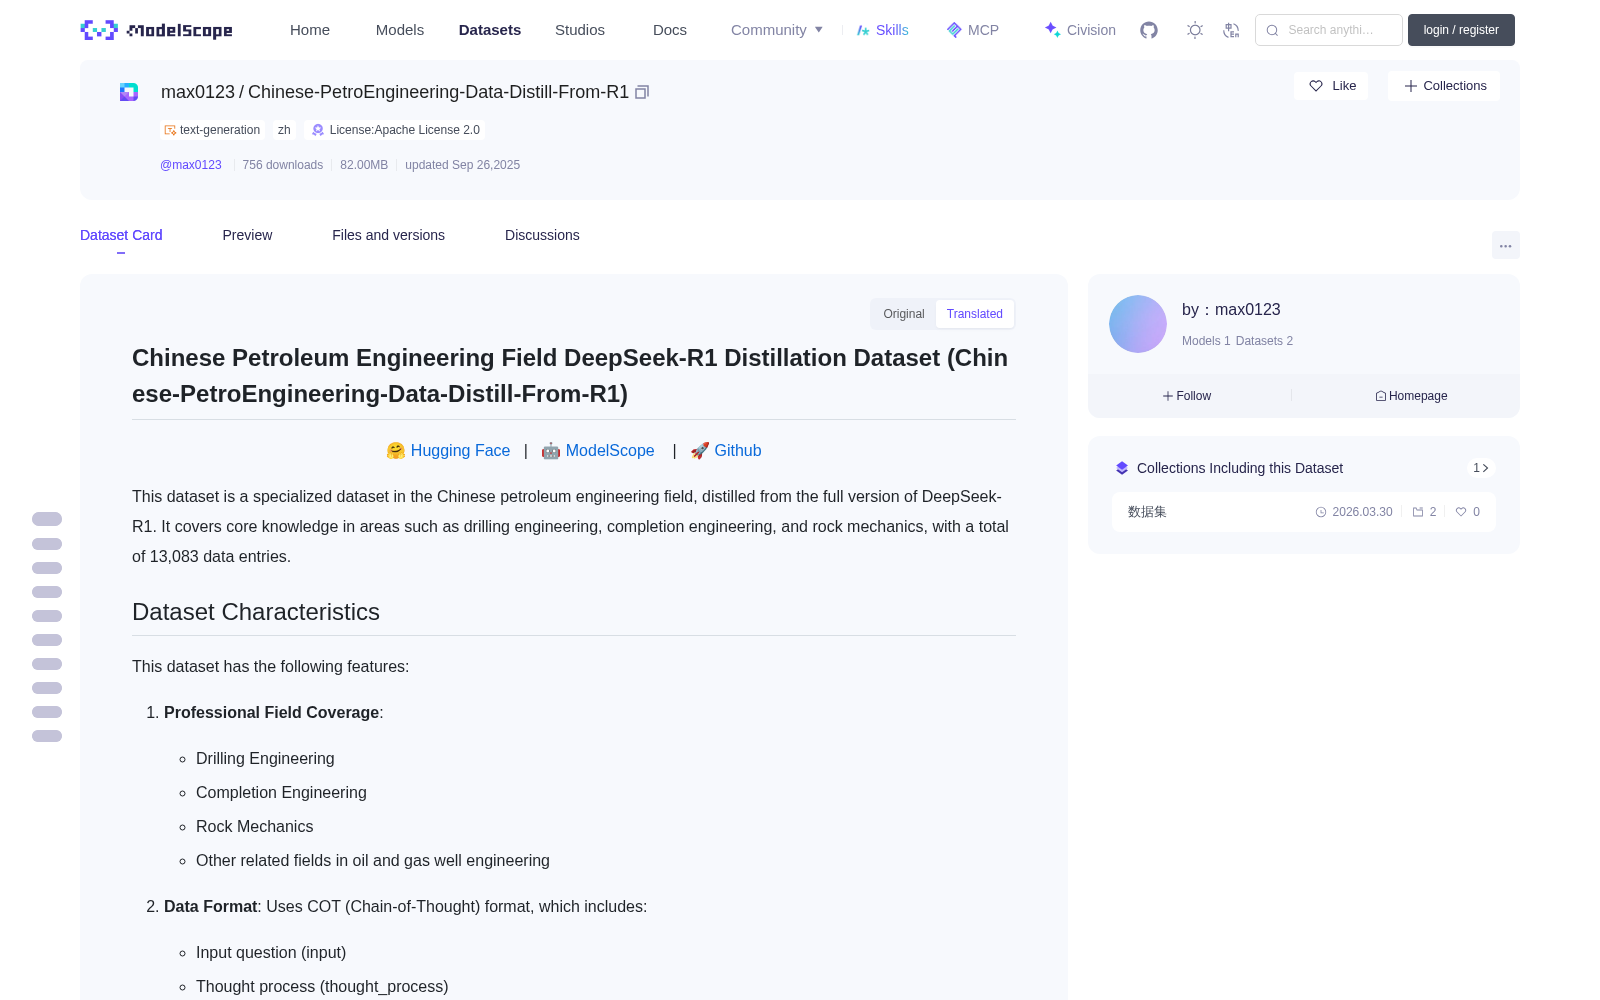The width and height of the screenshot is (1600, 1000).
Task: Click the plus icon on Collections button
Action: [1411, 86]
